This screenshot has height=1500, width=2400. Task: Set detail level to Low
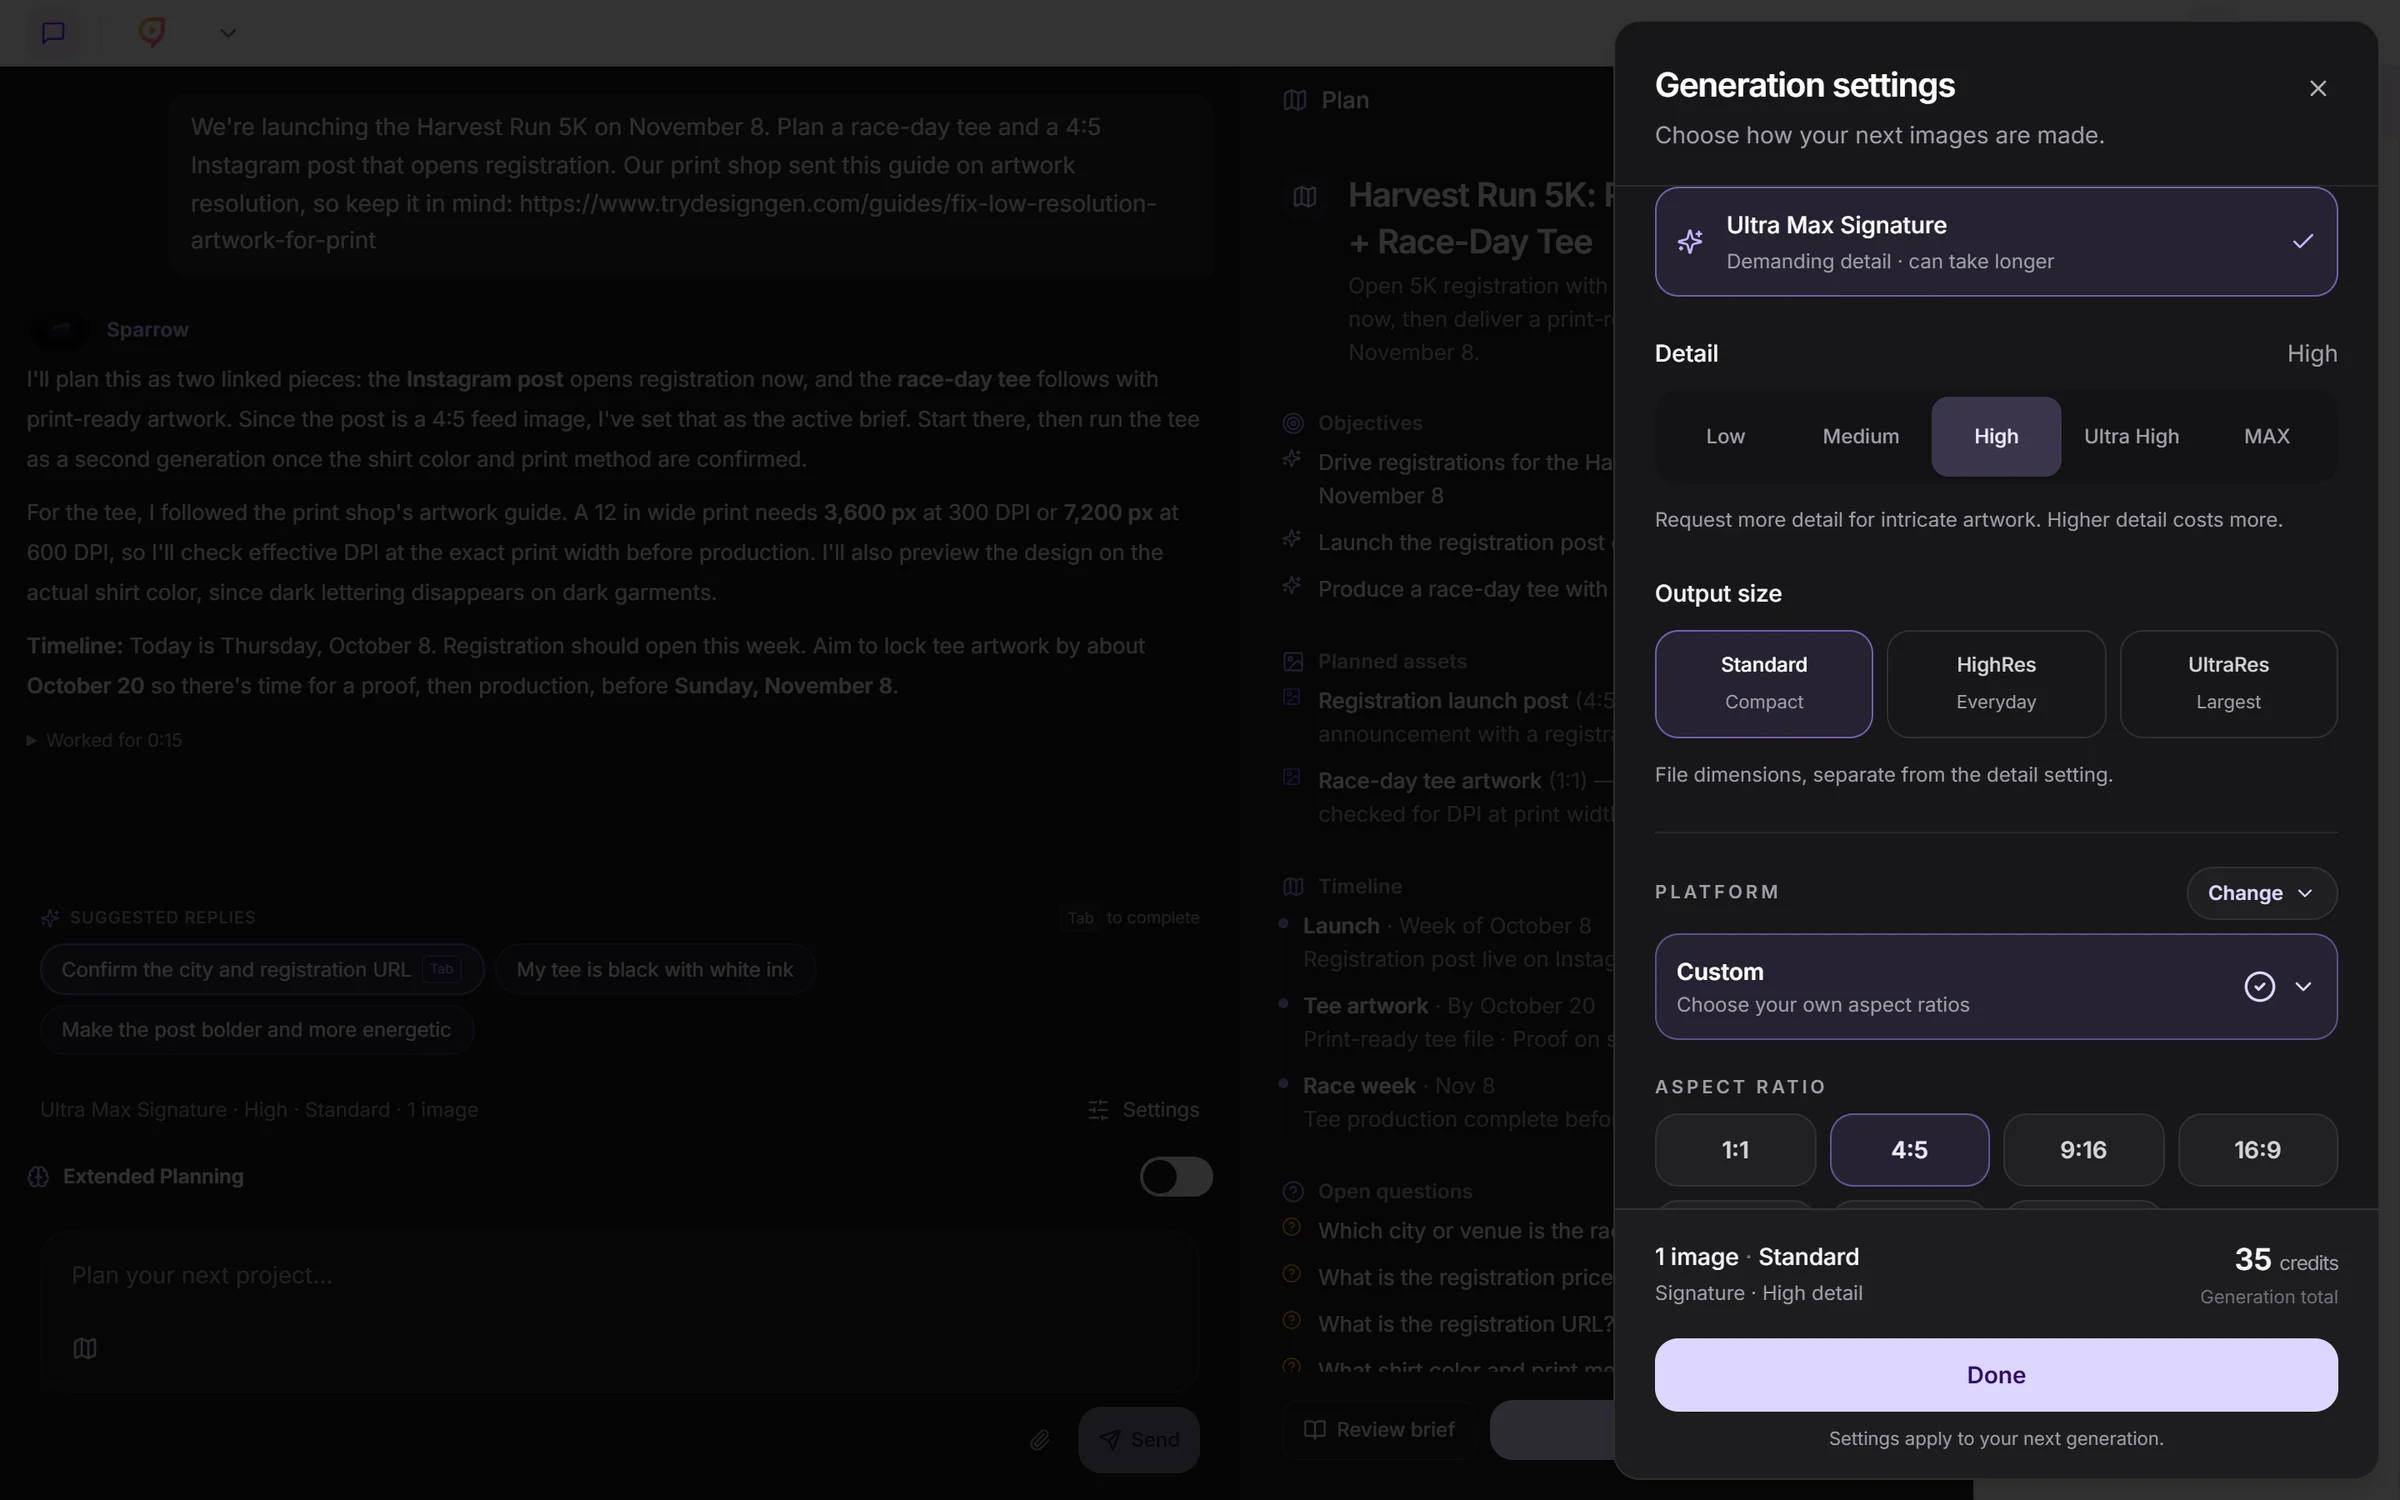point(1724,436)
